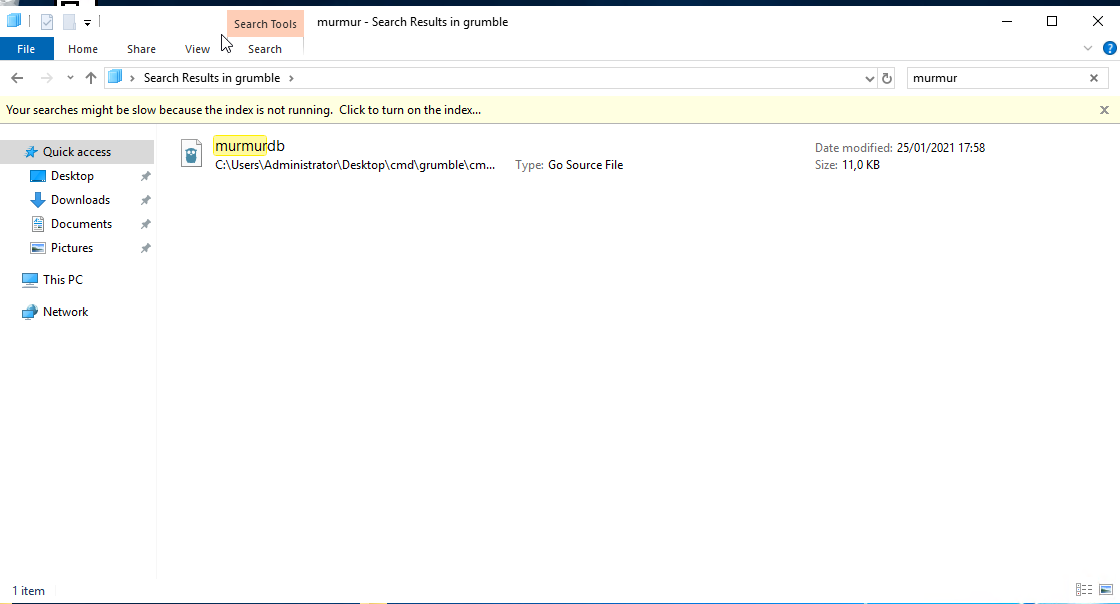1120x604 pixels.
Task: Expand the ribbon with the chevron
Action: point(1088,48)
